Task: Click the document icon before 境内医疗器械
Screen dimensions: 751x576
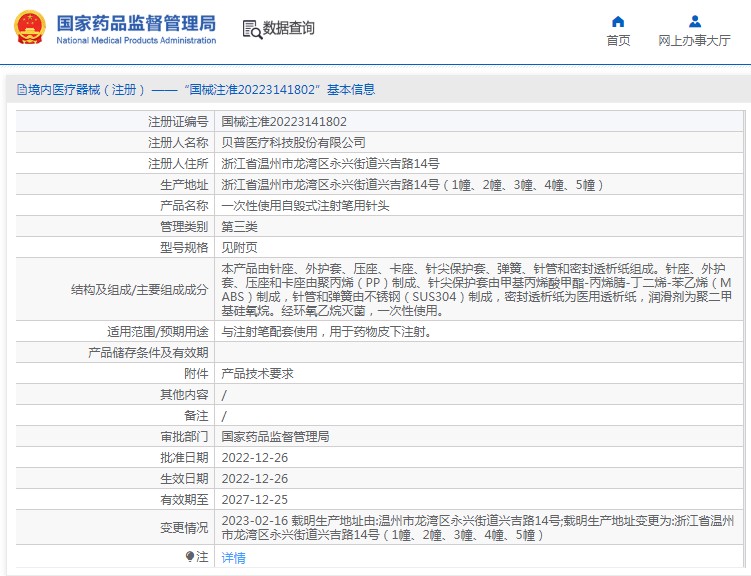Action: [x=22, y=90]
